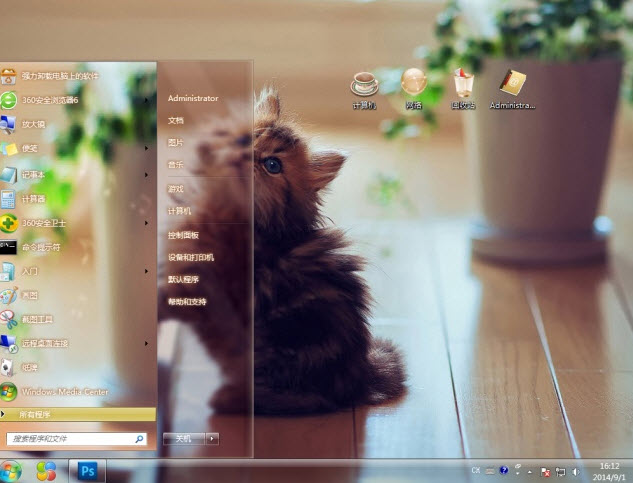Click the 搜索程序和文件 search box

pyautogui.click(x=70, y=438)
